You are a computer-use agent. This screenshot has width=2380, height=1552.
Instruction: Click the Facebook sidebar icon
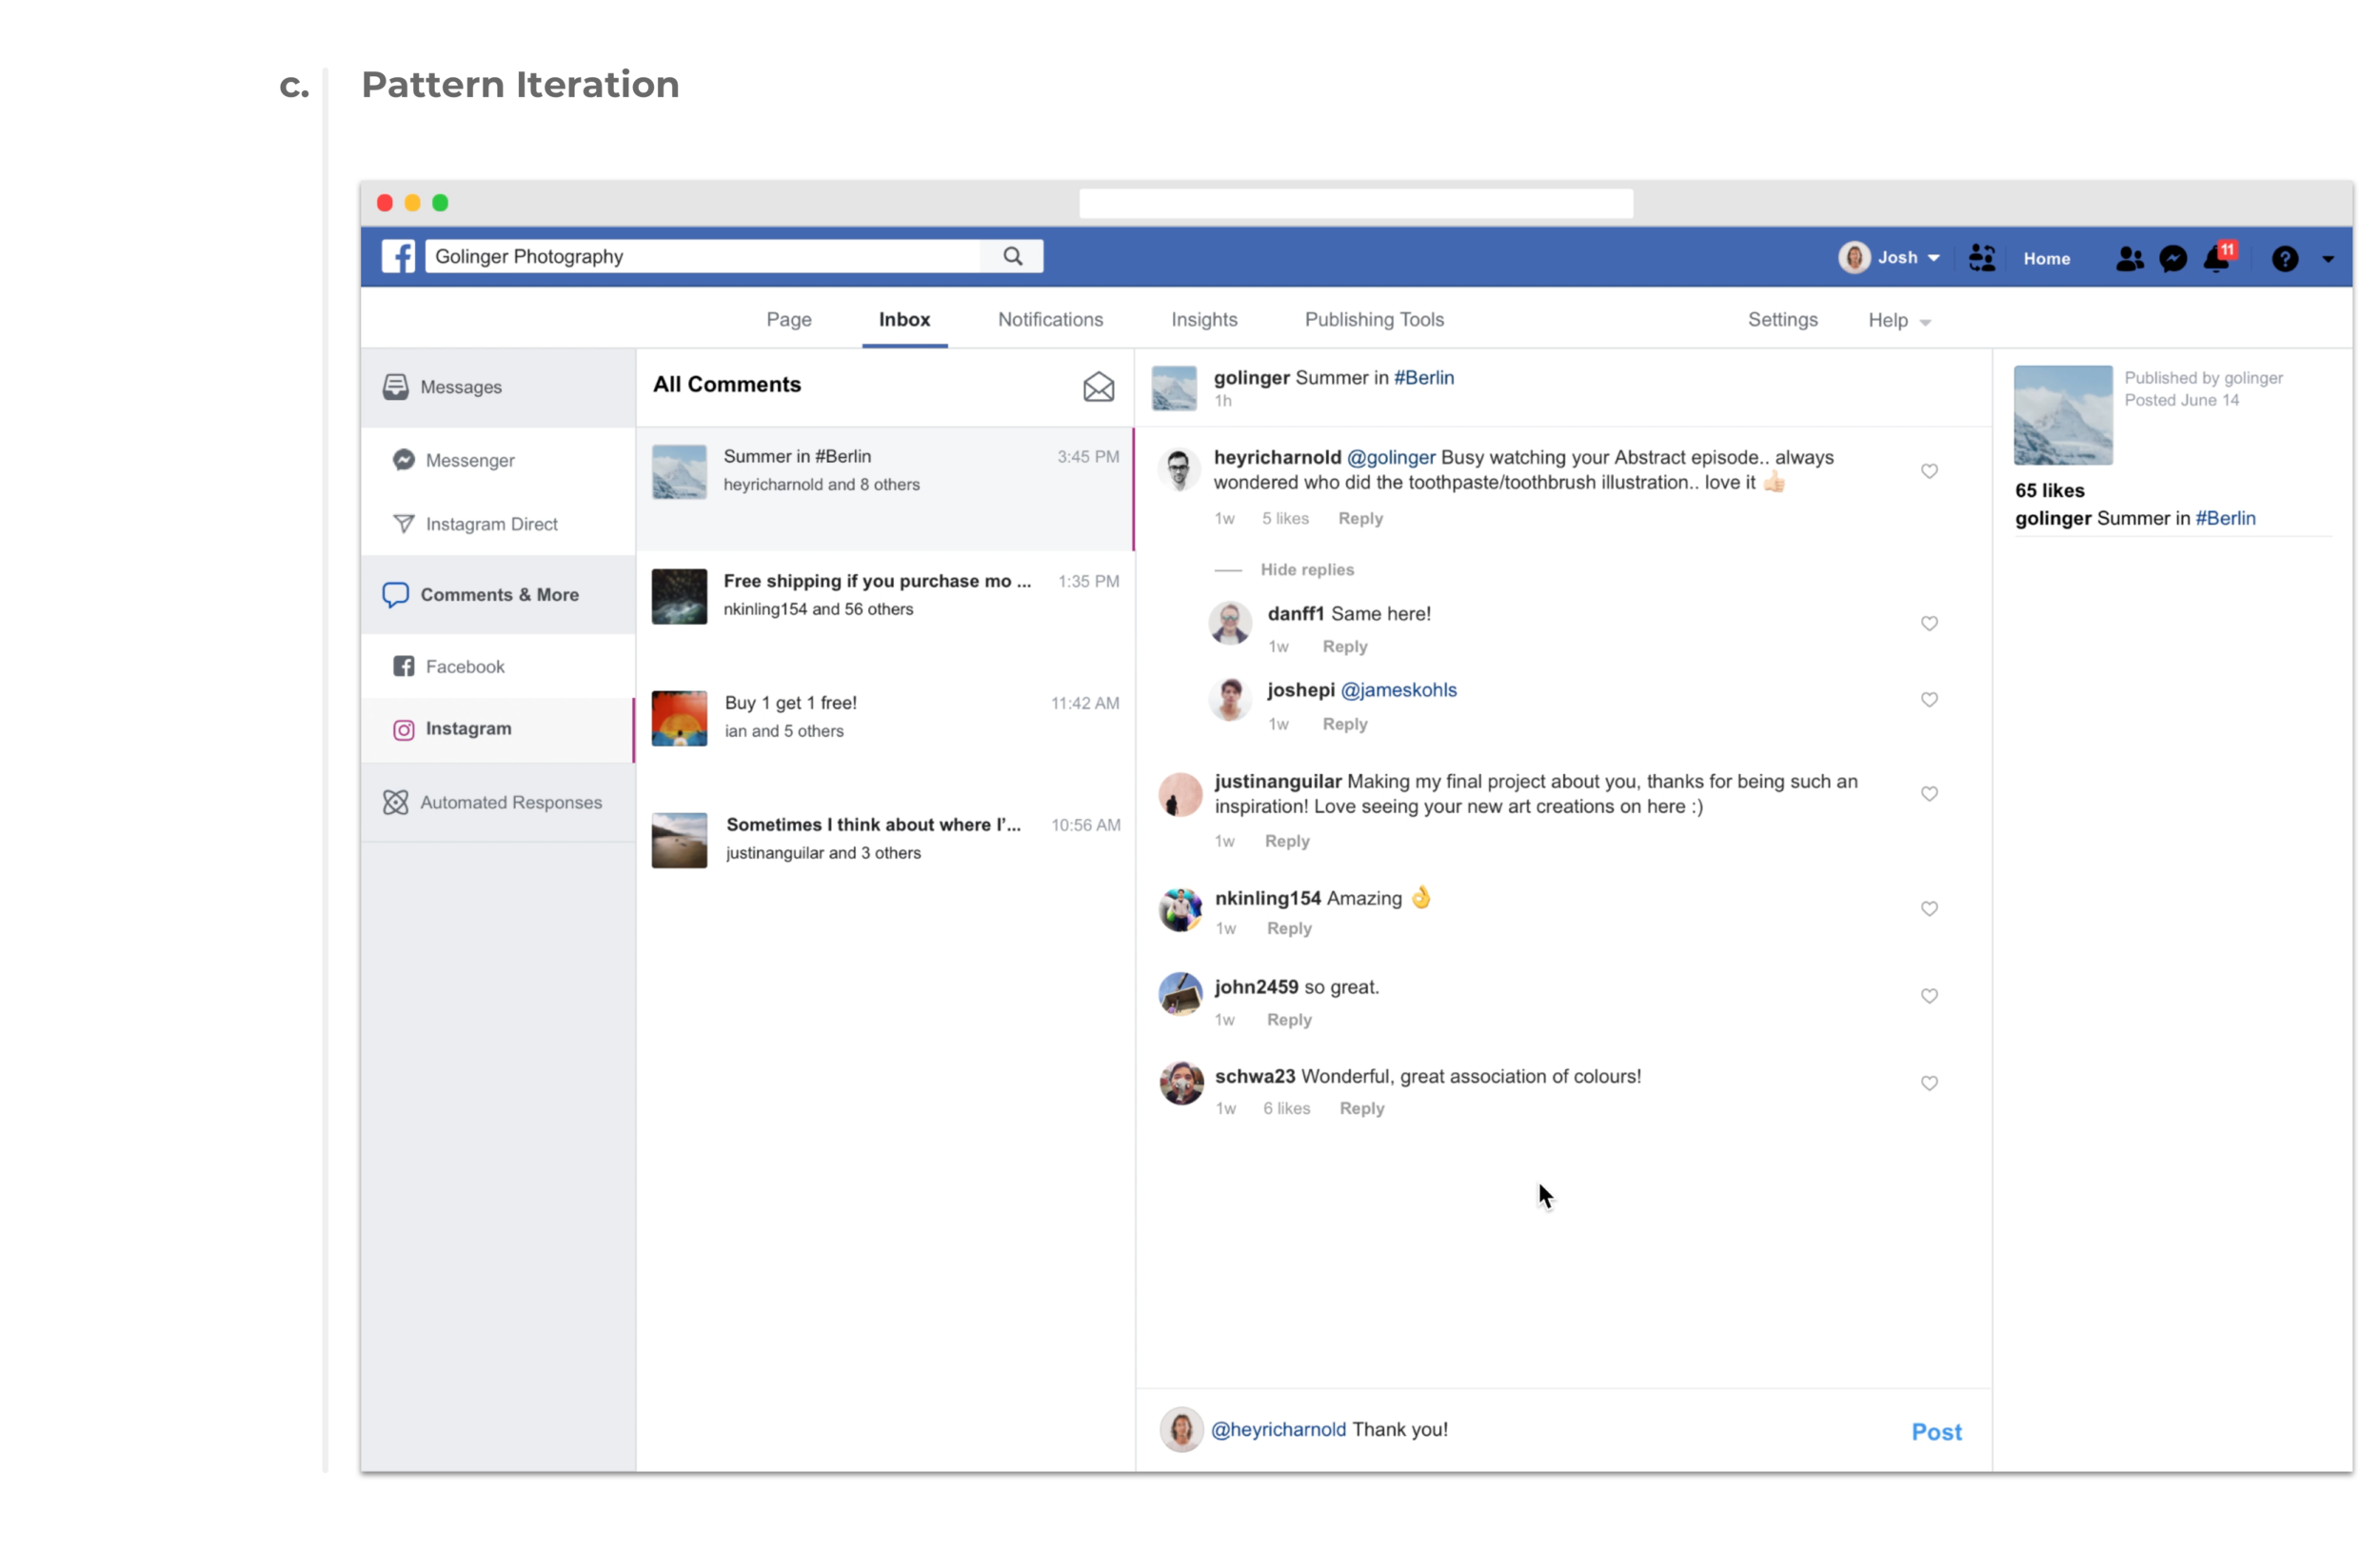pyautogui.click(x=403, y=667)
